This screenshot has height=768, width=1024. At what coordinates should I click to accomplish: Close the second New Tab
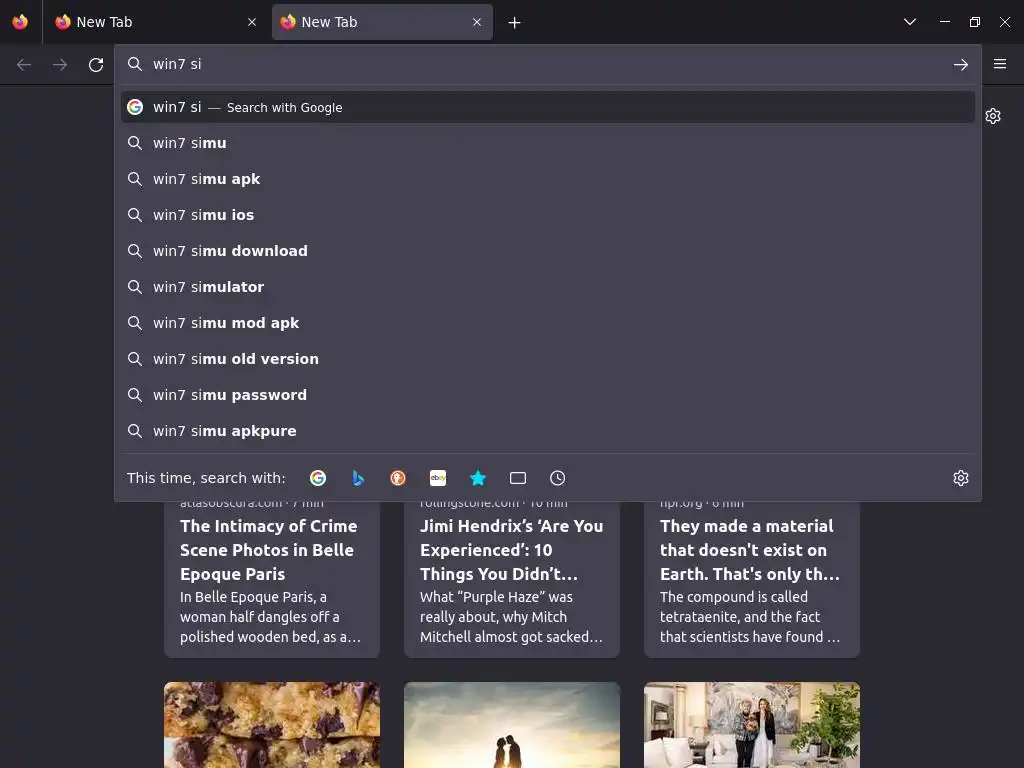477,22
